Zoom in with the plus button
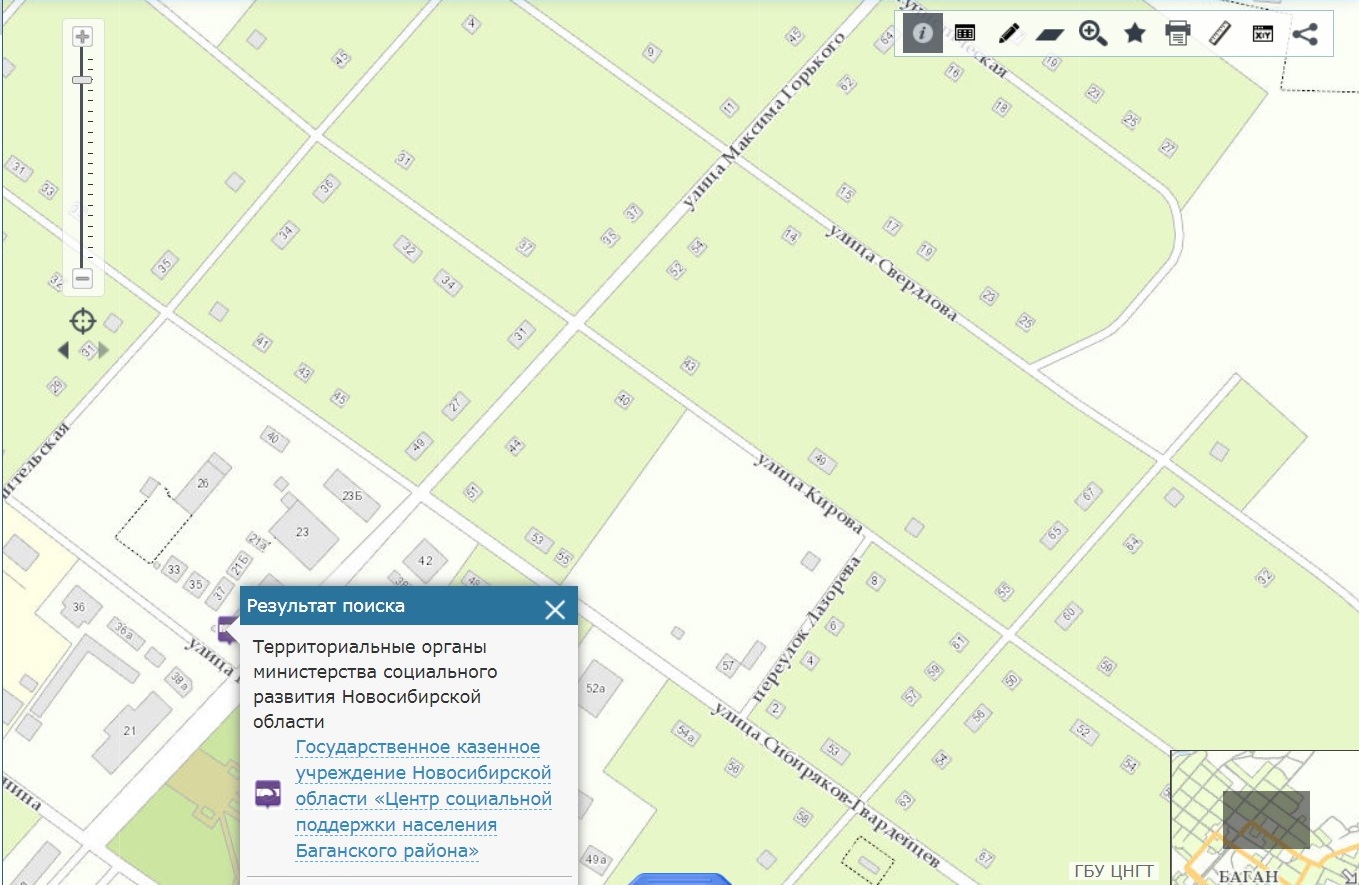Viewport: 1359px width, 885px height. coord(83,37)
